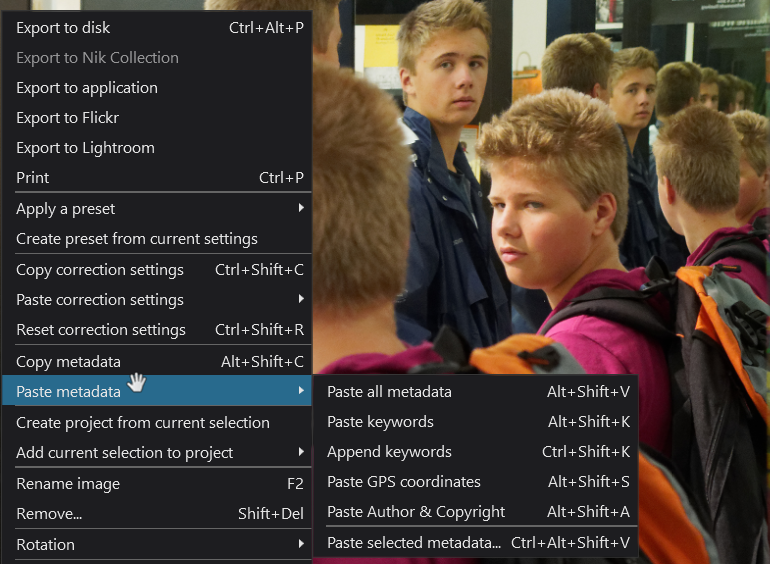
Task: Expand Paste correction settings submenu
Action: click(x=157, y=299)
